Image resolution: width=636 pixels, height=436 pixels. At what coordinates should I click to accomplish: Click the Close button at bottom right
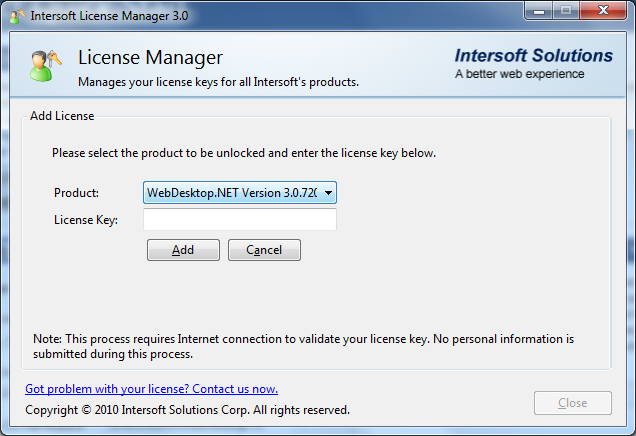572,403
